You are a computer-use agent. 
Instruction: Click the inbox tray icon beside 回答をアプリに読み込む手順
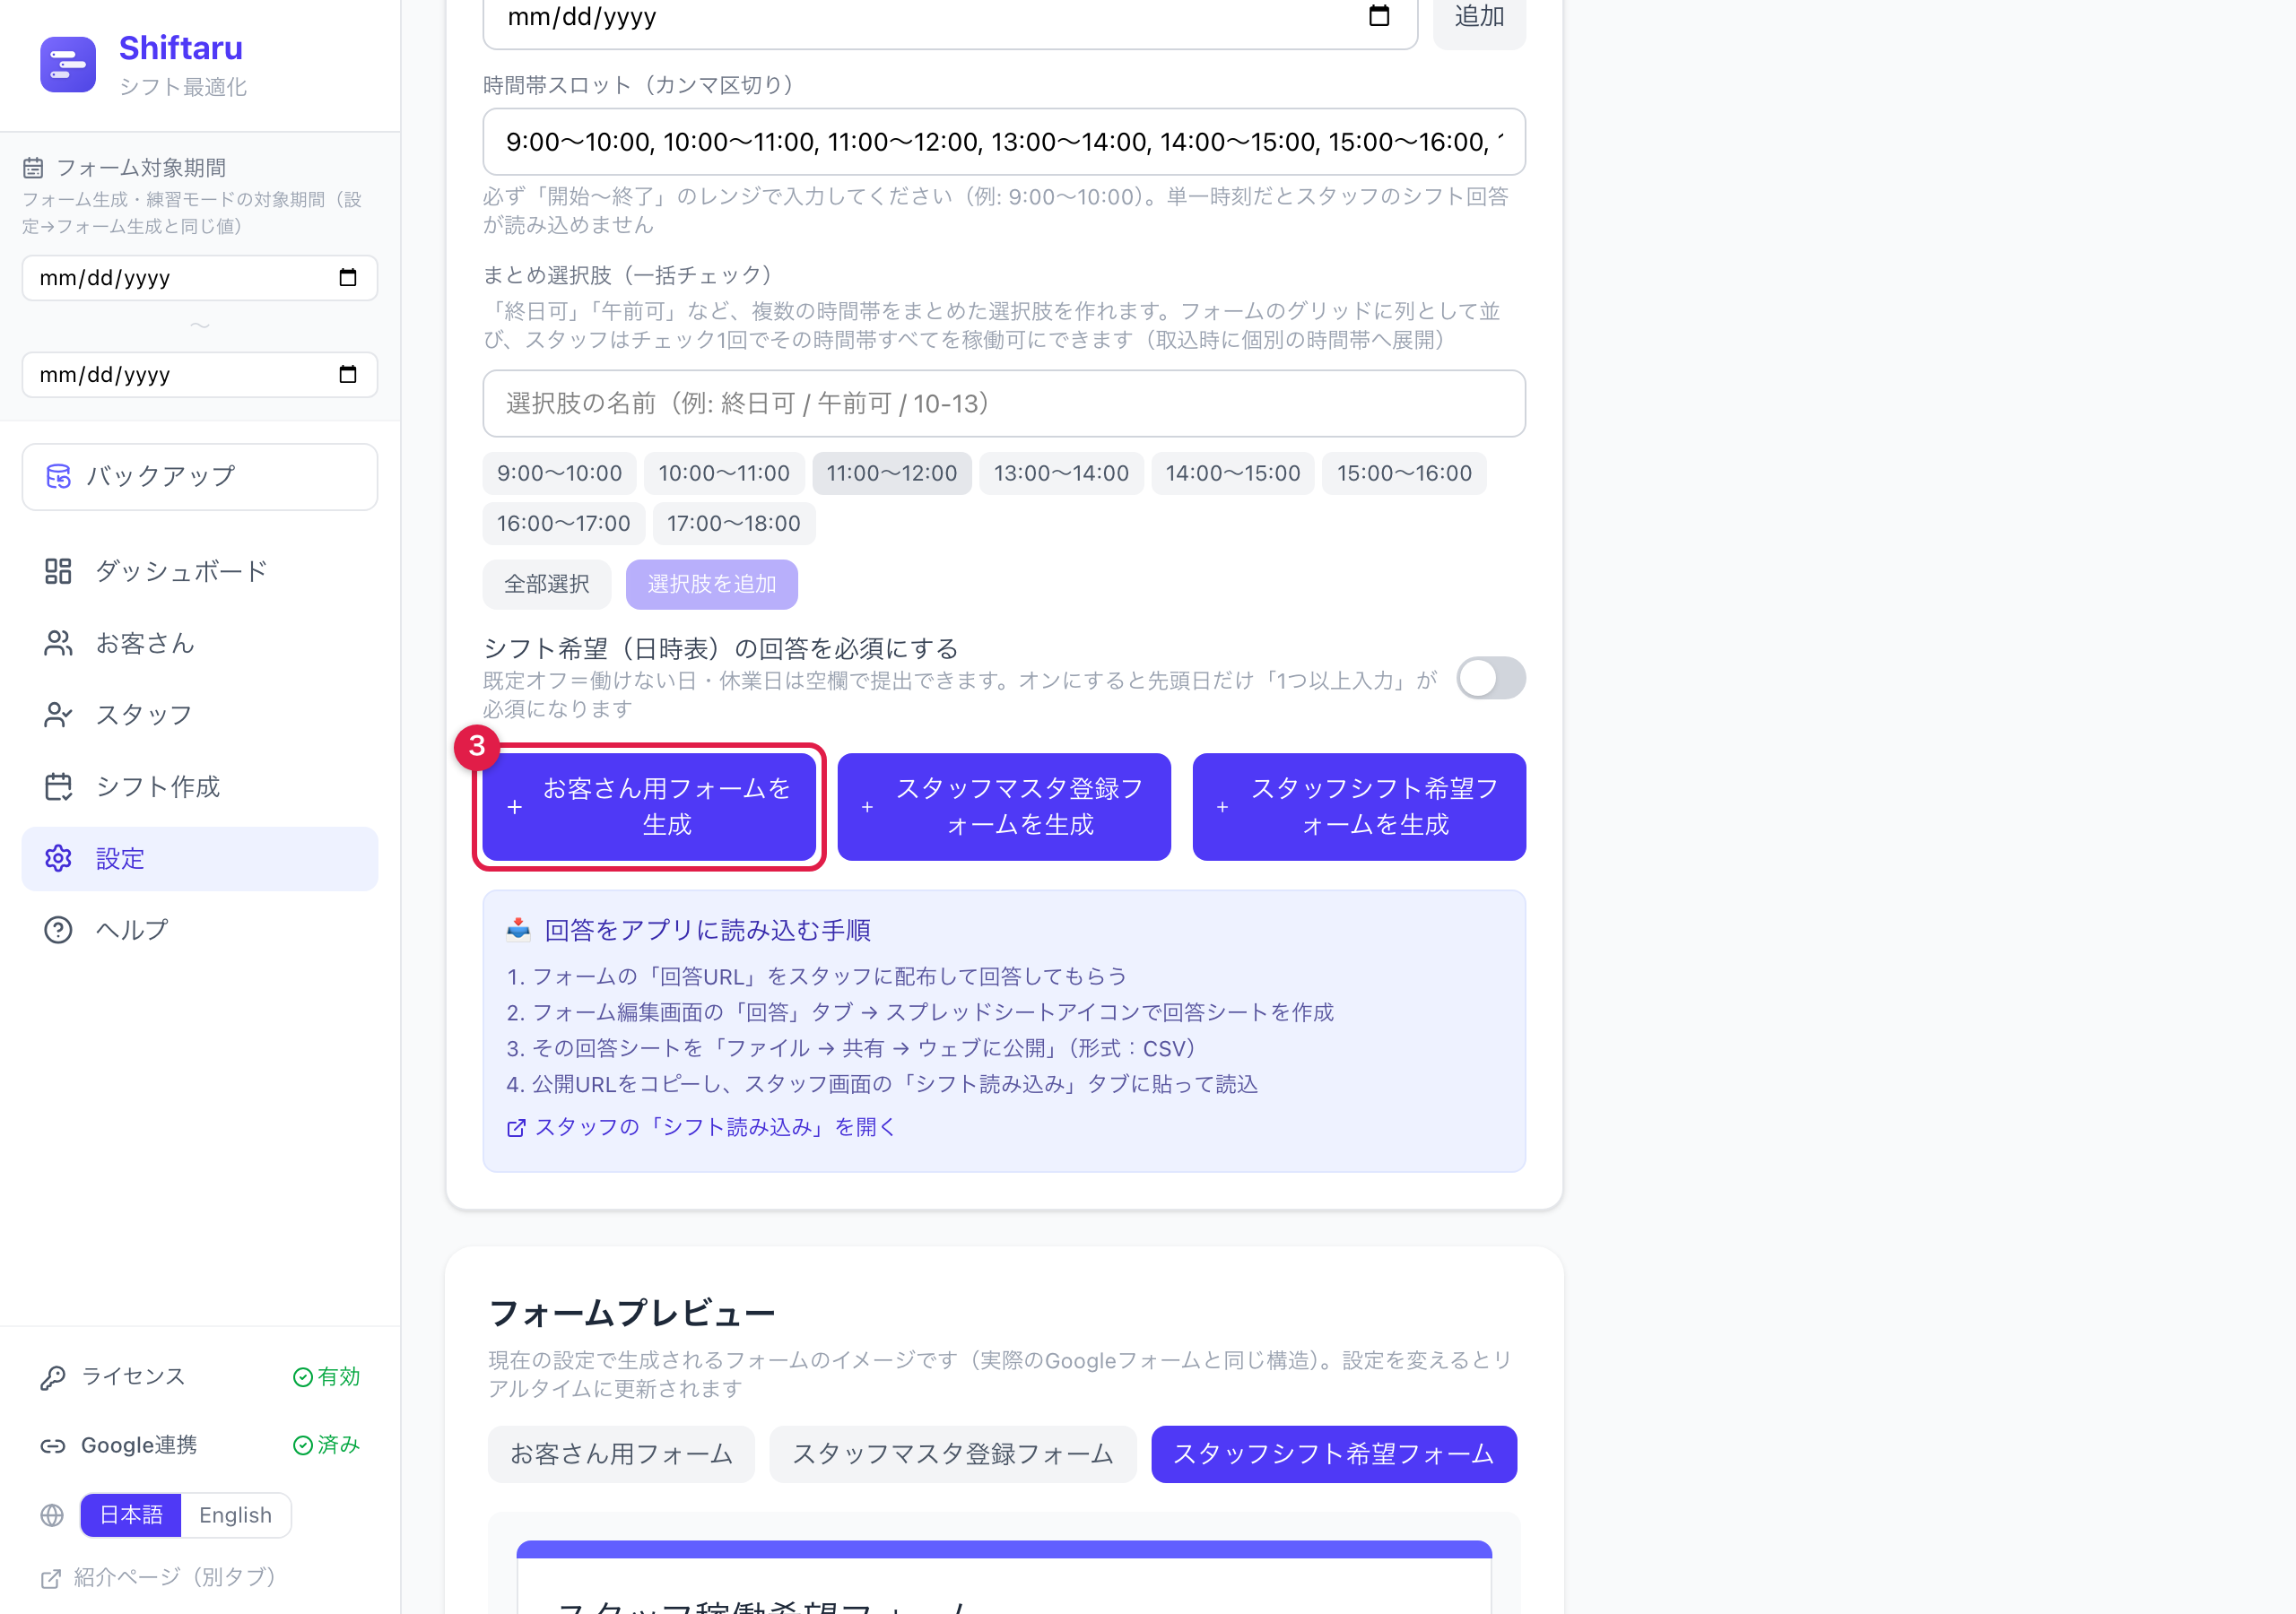[x=518, y=930]
